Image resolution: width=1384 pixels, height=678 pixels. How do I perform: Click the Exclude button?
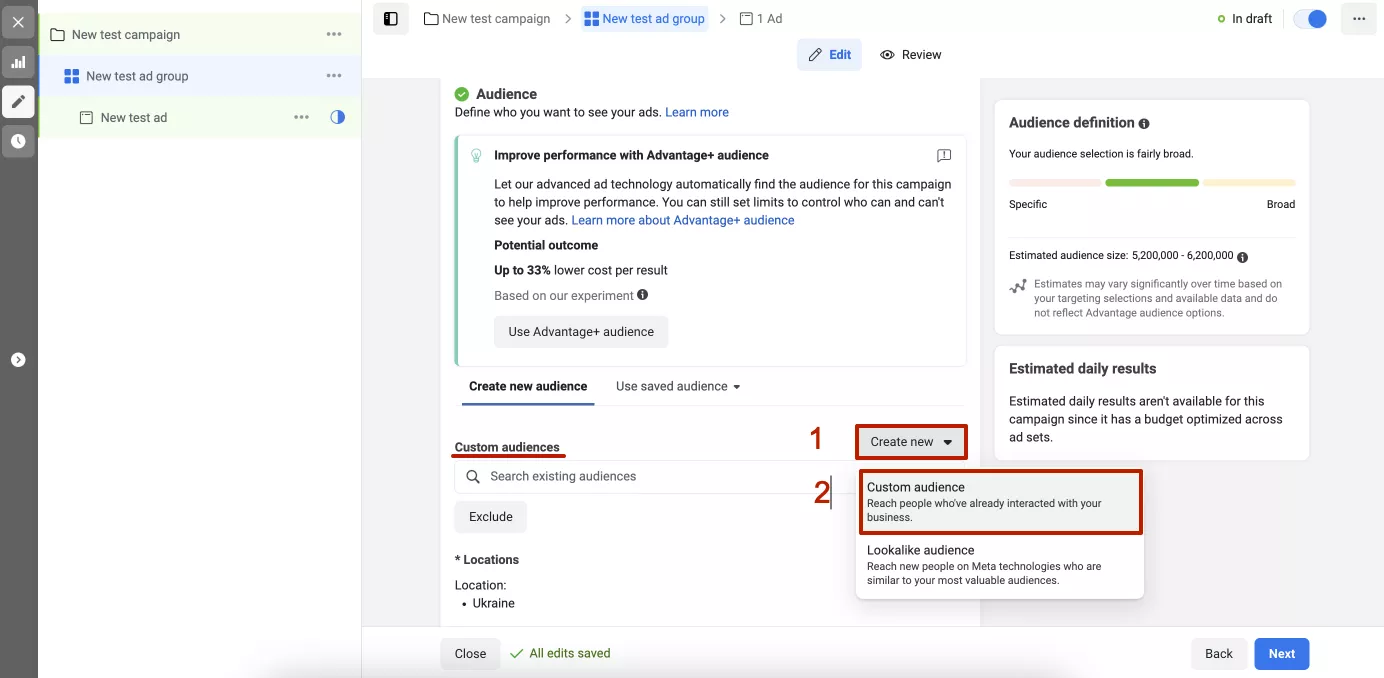(x=491, y=517)
